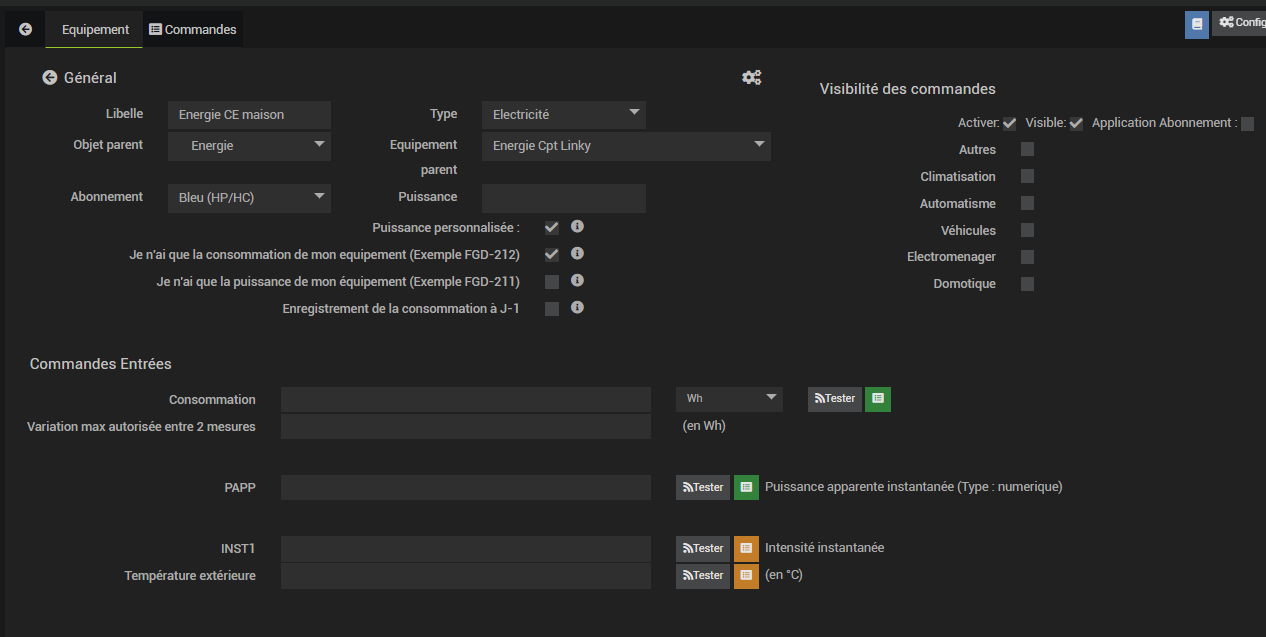Check the Climatisation visibility checkbox
The width and height of the screenshot is (1266, 637).
[1027, 177]
